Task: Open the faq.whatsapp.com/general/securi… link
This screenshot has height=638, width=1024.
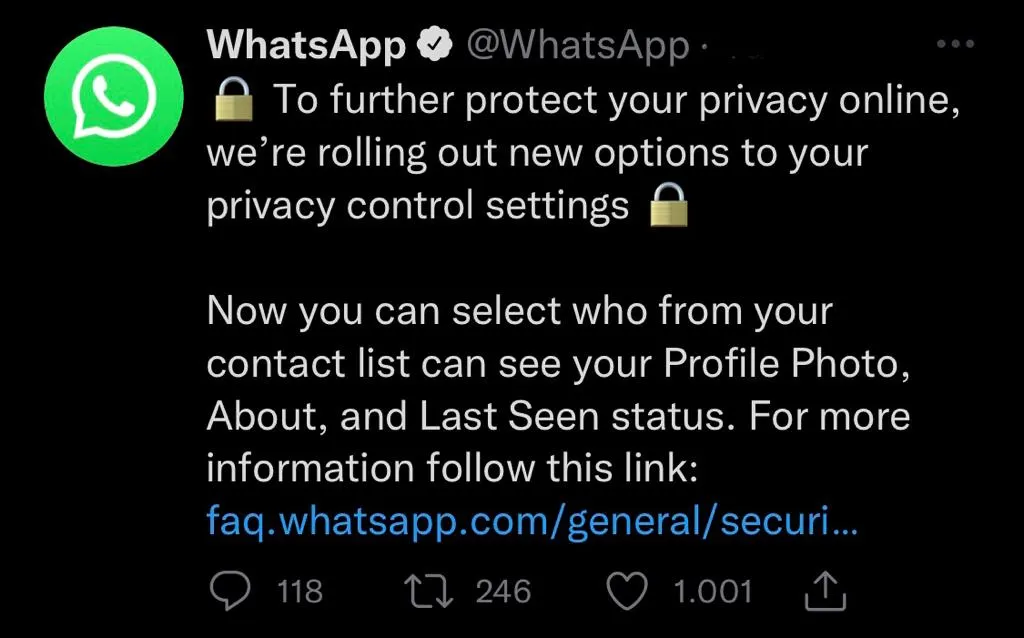Action: [531, 521]
